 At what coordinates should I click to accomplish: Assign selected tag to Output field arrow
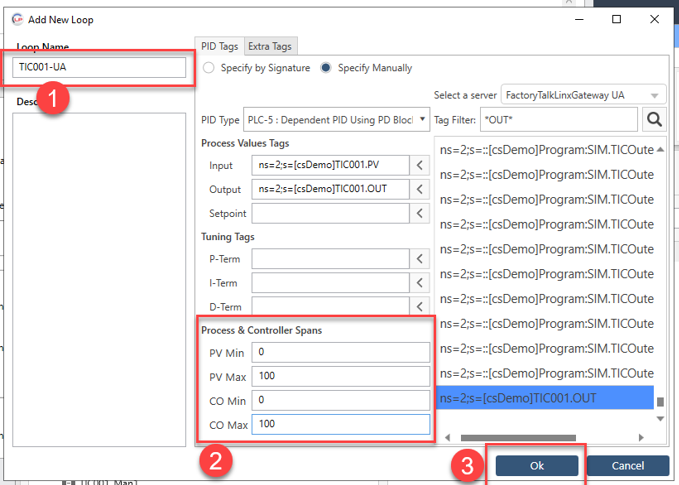420,189
